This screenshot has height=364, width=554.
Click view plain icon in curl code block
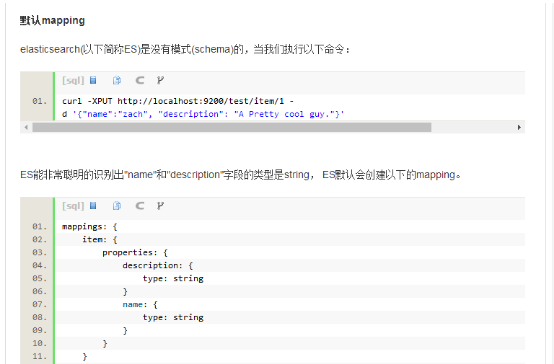point(93,80)
